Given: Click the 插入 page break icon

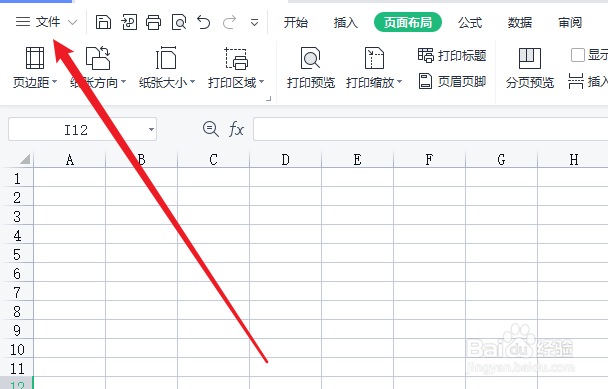Looking at the screenshot, I should (576, 81).
